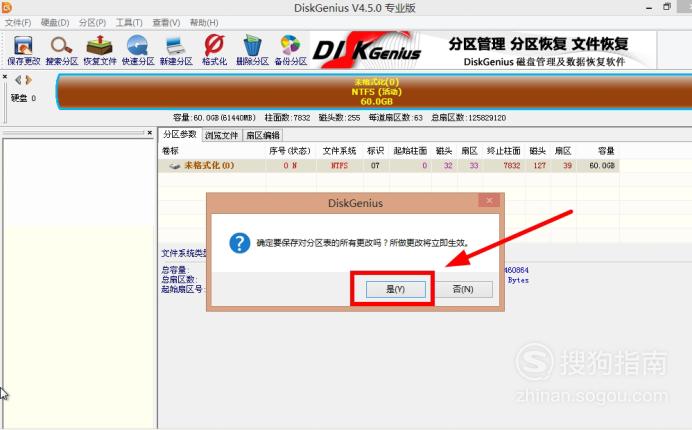Launch the 恢复文件 recover files tool
The width and height of the screenshot is (692, 430).
point(100,50)
